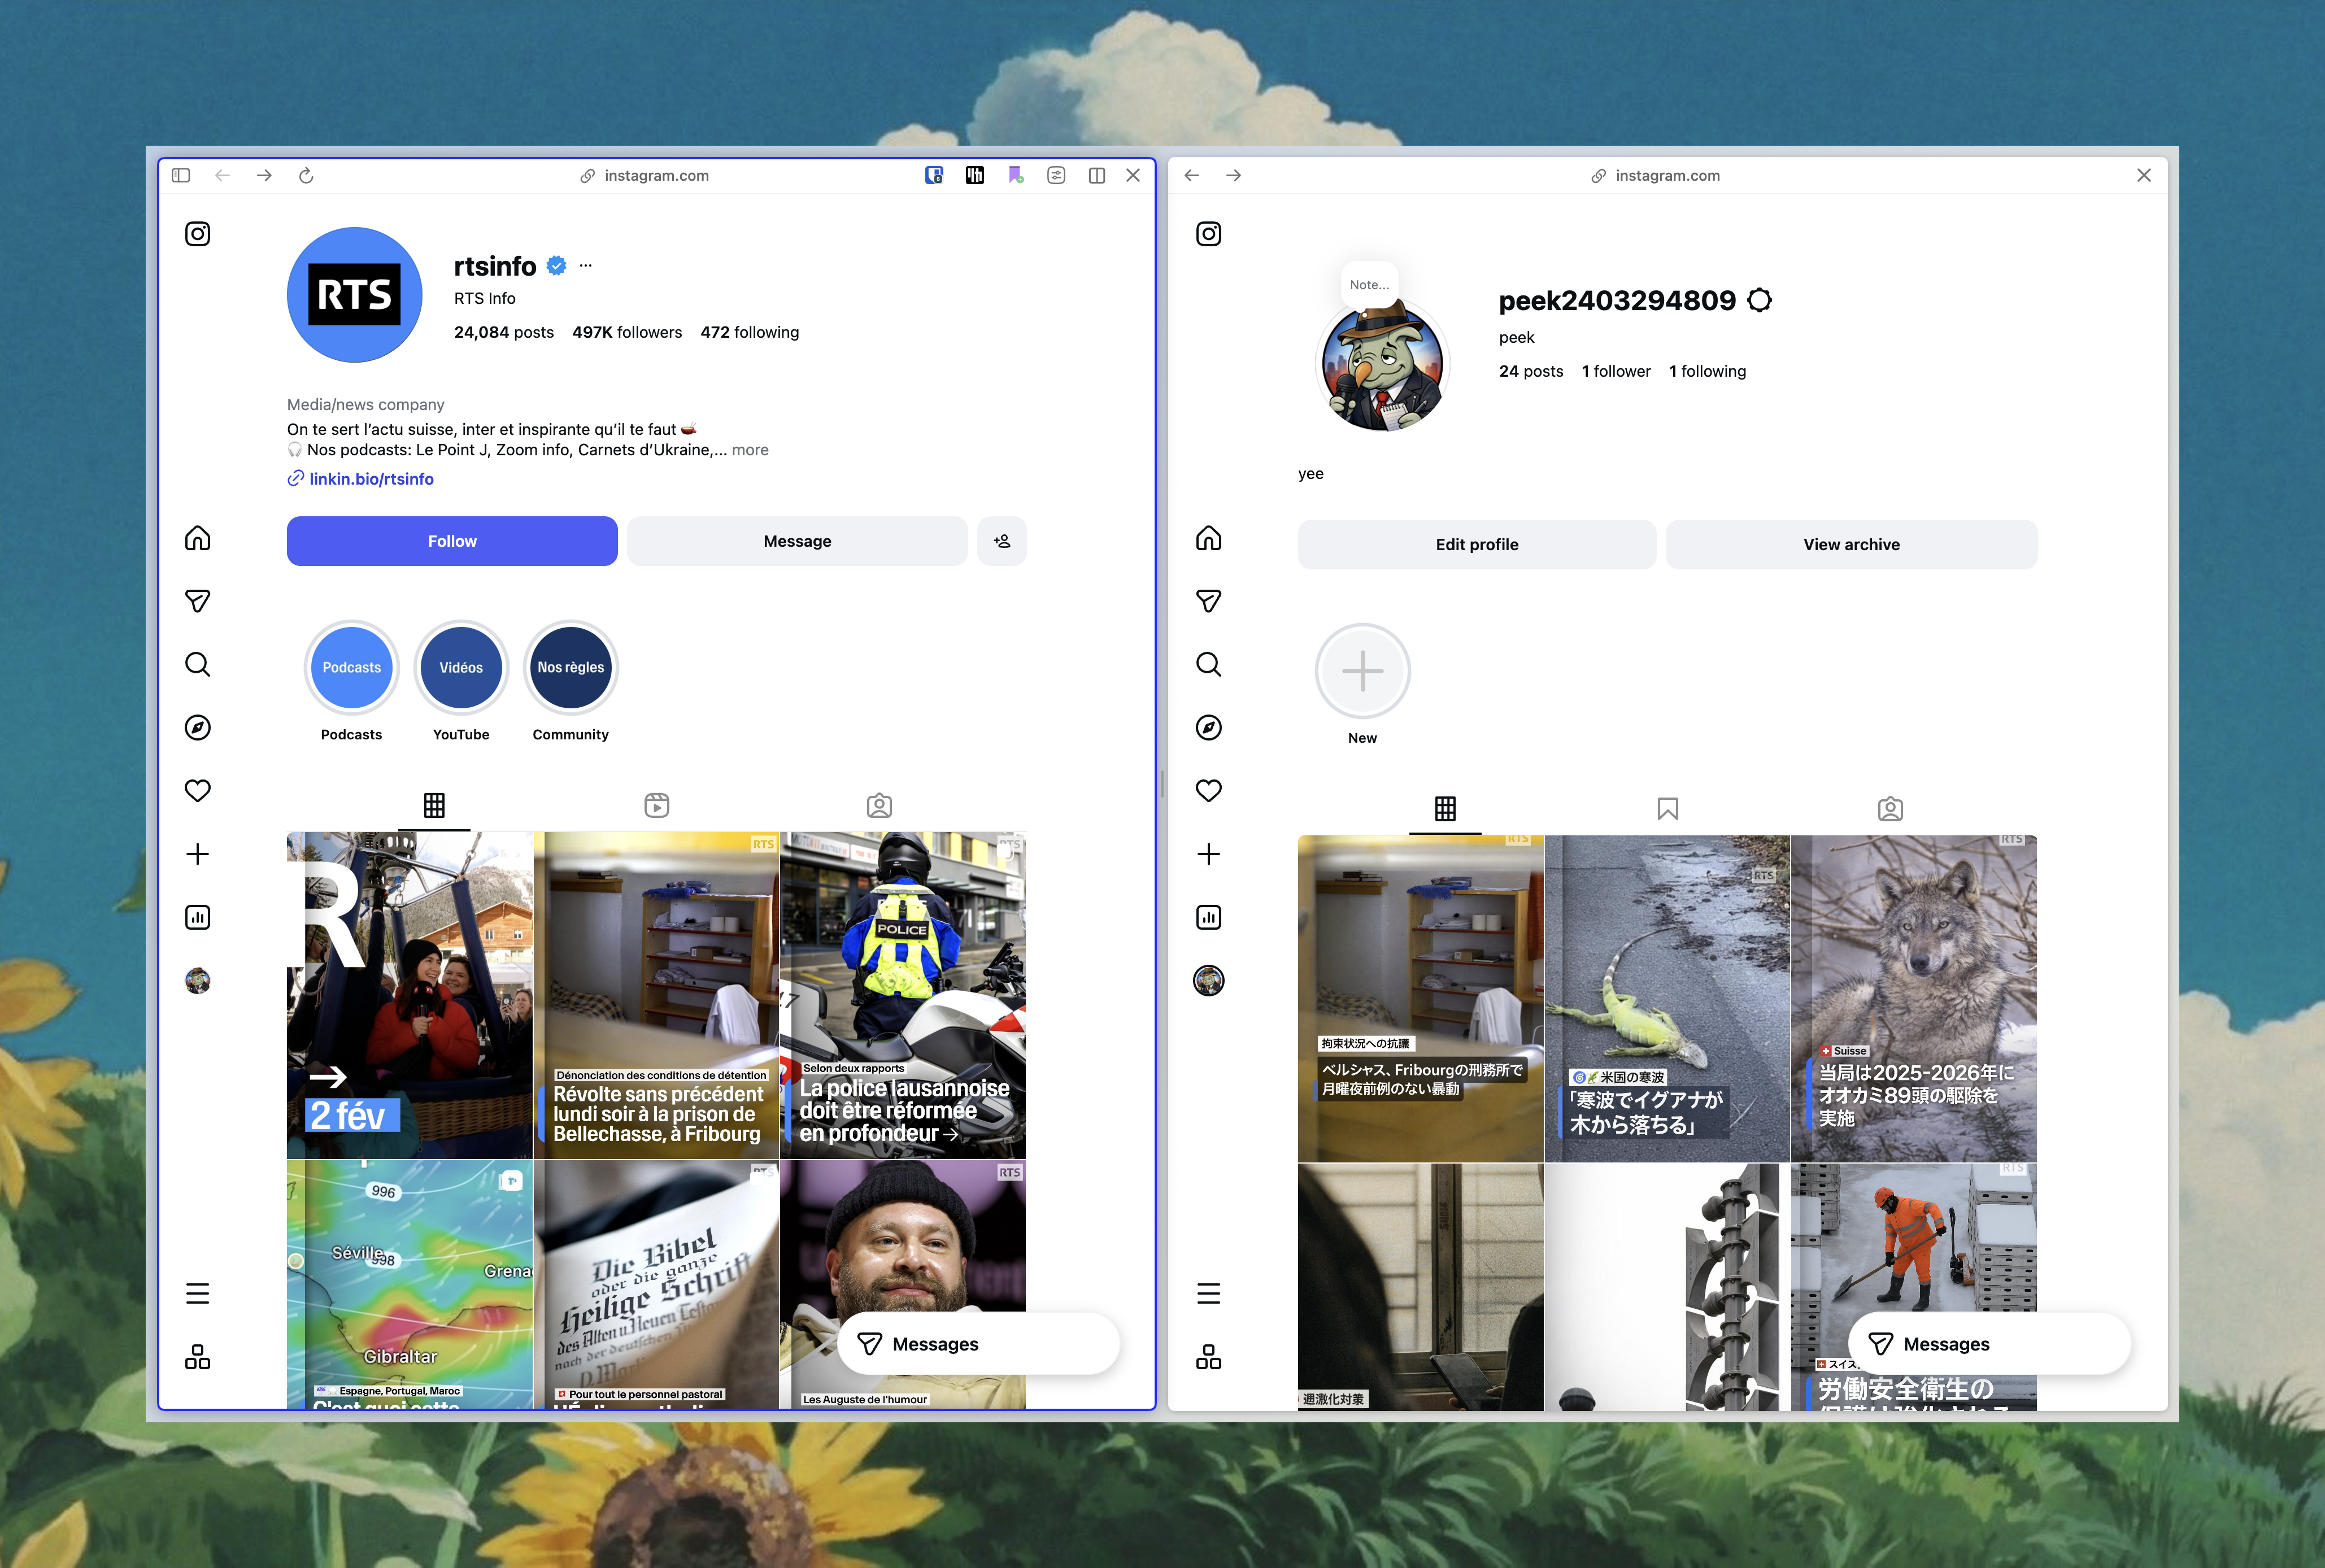Click Create plus icon in right sidebar
2325x1568 pixels.
pos(1208,853)
